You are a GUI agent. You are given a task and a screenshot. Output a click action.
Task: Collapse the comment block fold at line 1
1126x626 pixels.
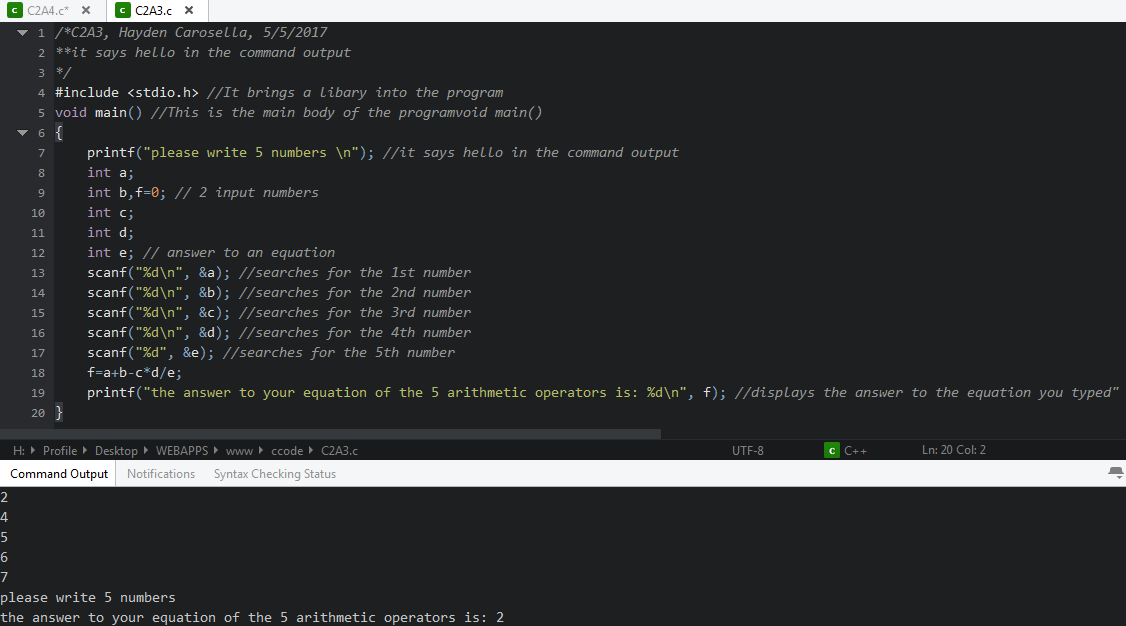click(x=22, y=32)
